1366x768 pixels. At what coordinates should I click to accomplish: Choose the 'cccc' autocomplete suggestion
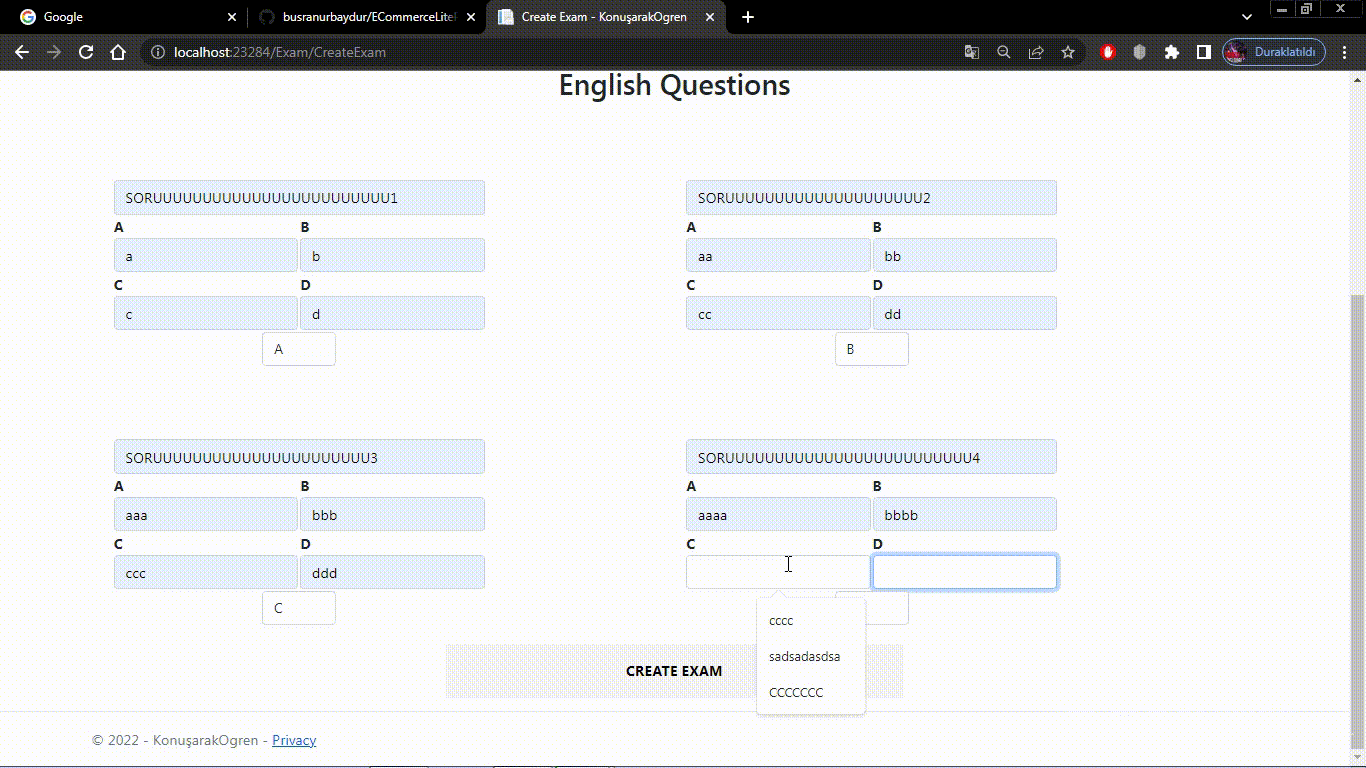point(811,621)
